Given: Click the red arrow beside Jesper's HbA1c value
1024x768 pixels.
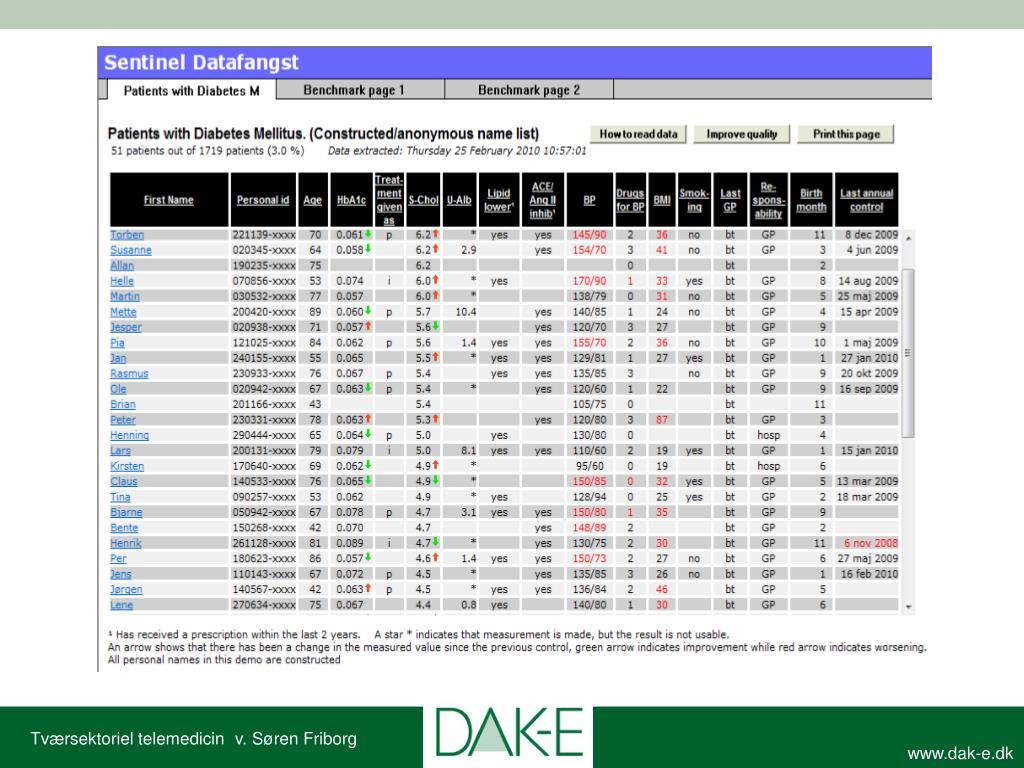Looking at the screenshot, I should (x=368, y=327).
